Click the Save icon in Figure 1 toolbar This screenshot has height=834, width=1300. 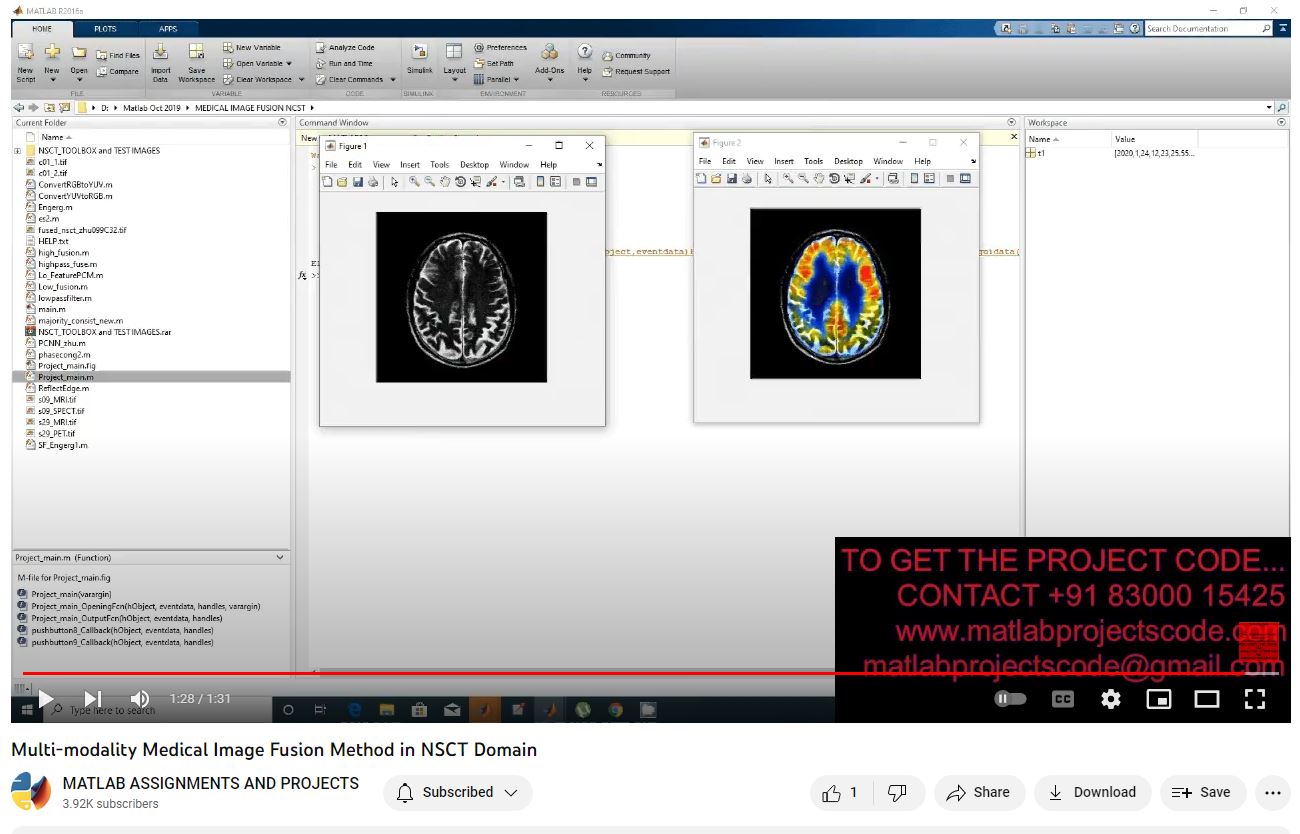(357, 182)
